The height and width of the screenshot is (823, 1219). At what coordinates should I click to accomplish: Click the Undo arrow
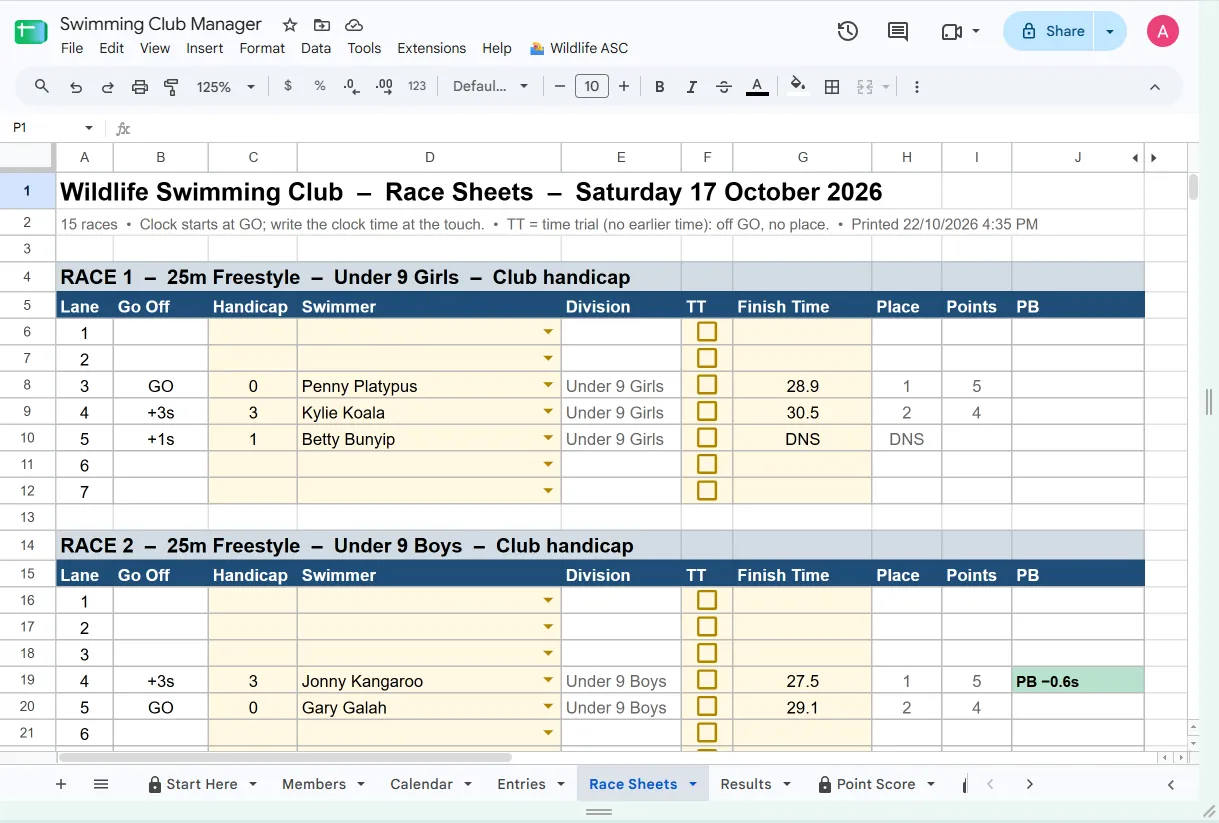pyautogui.click(x=76, y=87)
